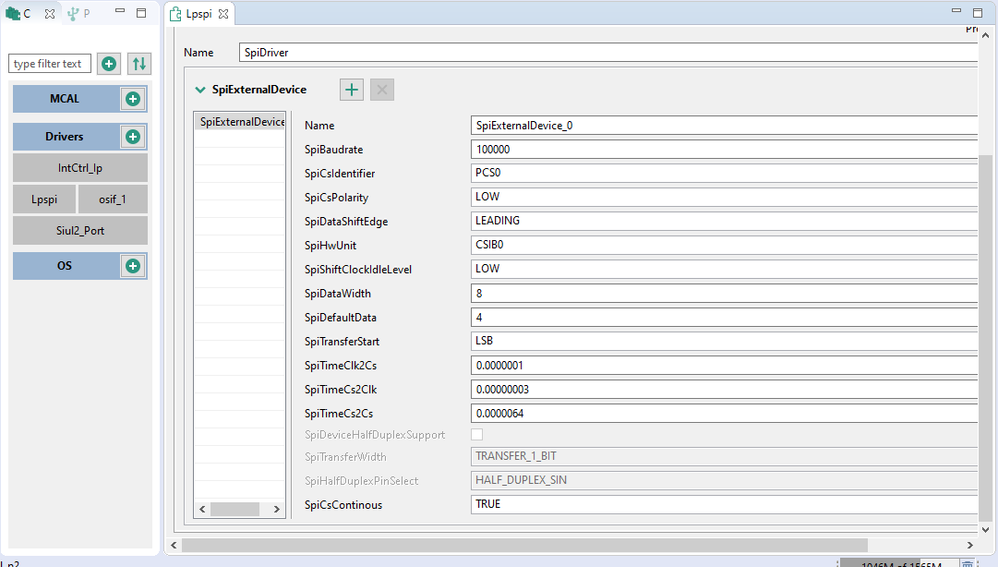Click the SpiTransferStart label
Screen dimensions: 998x567
point(342,342)
